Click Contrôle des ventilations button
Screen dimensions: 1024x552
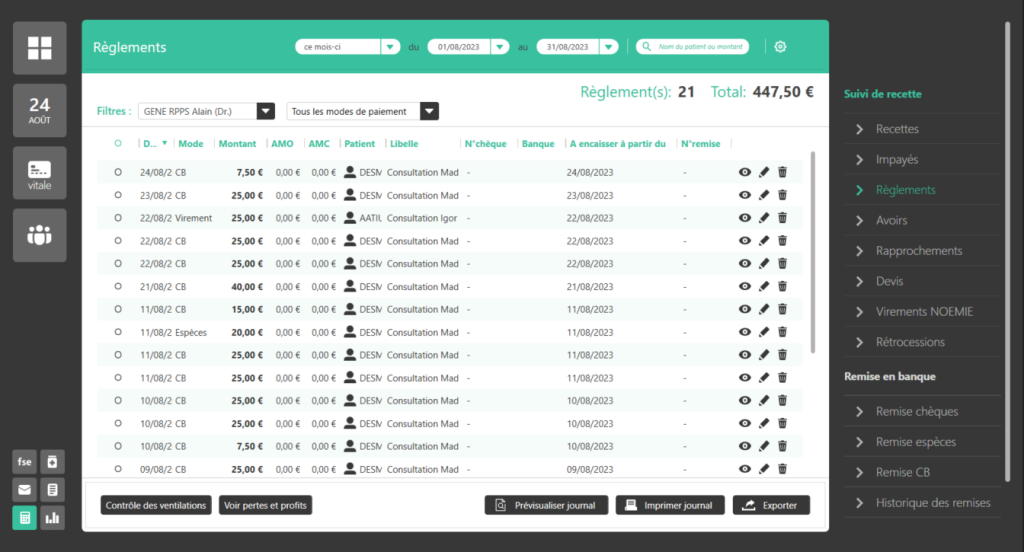pyautogui.click(x=157, y=505)
